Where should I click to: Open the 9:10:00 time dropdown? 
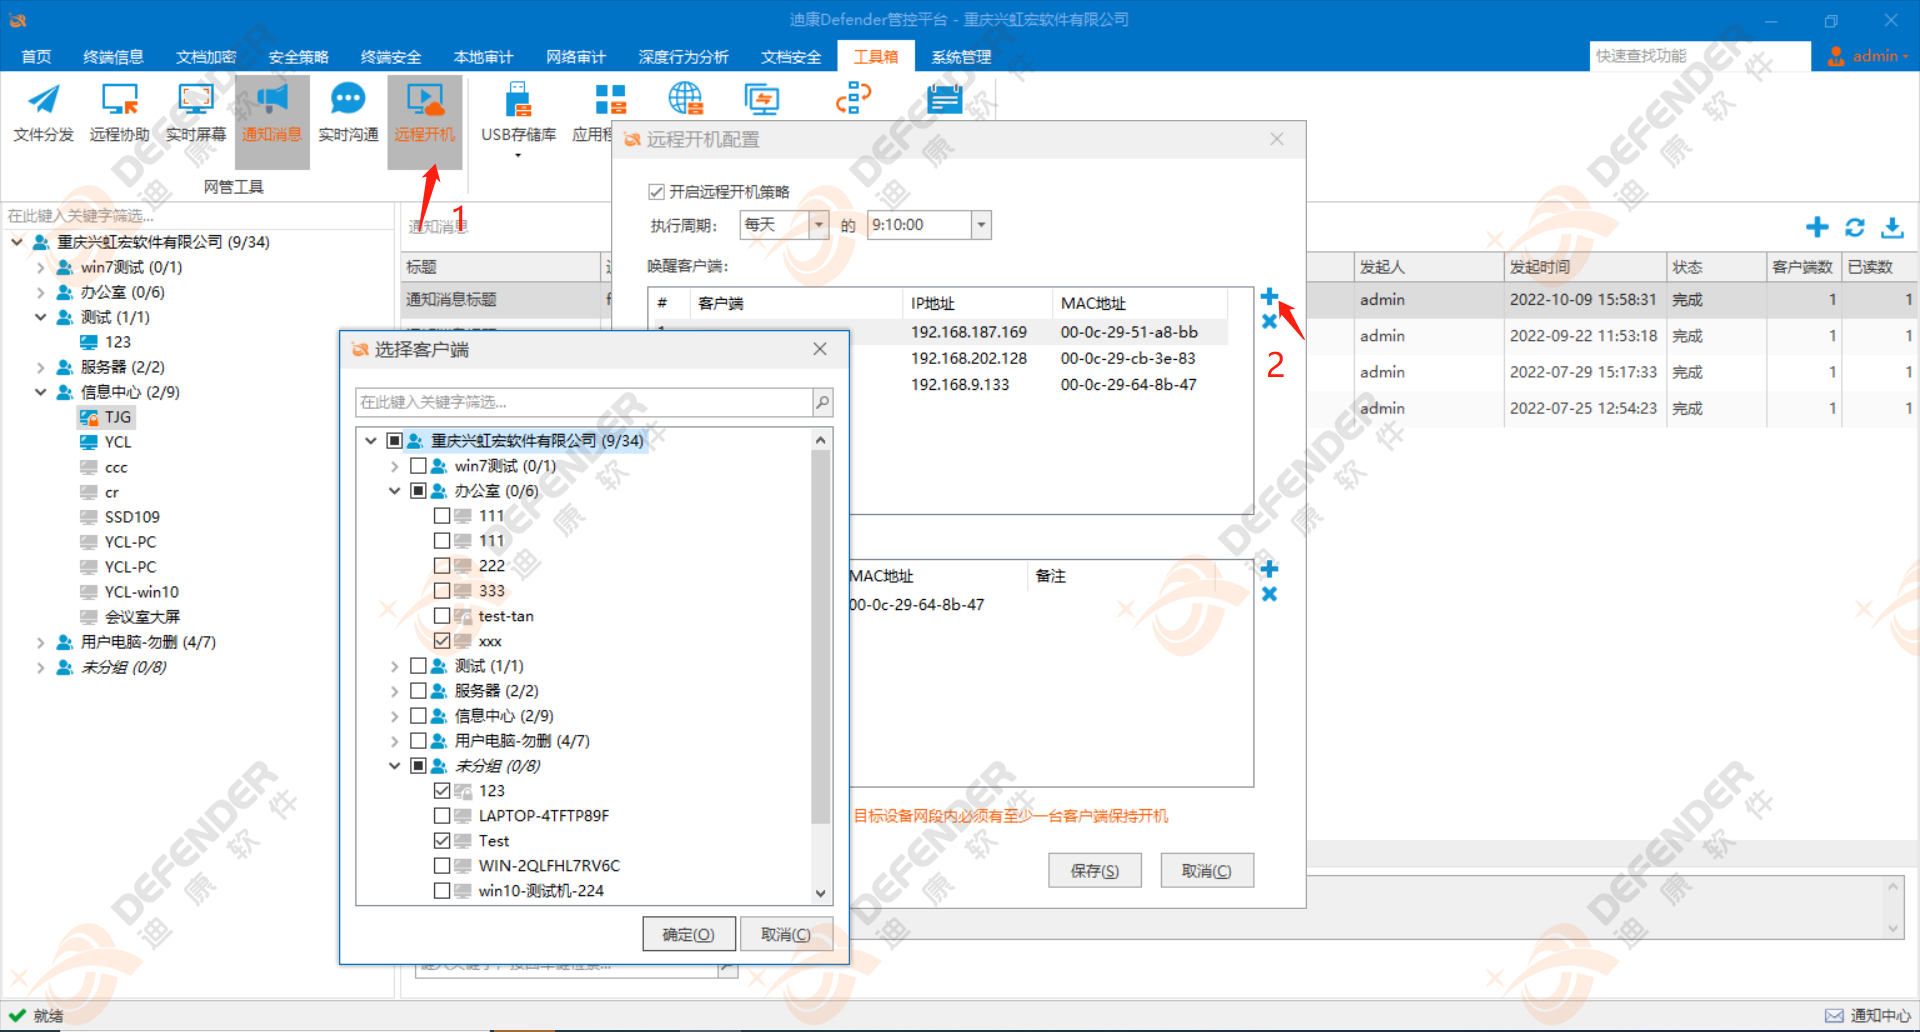pyautogui.click(x=981, y=225)
